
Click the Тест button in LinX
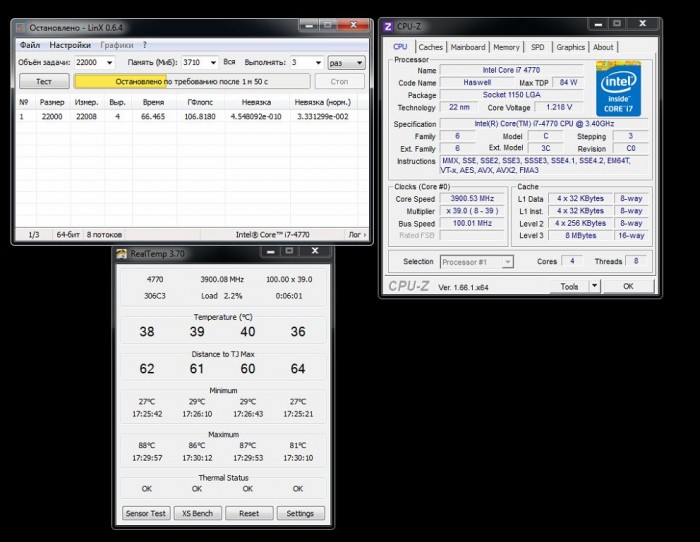(x=44, y=82)
